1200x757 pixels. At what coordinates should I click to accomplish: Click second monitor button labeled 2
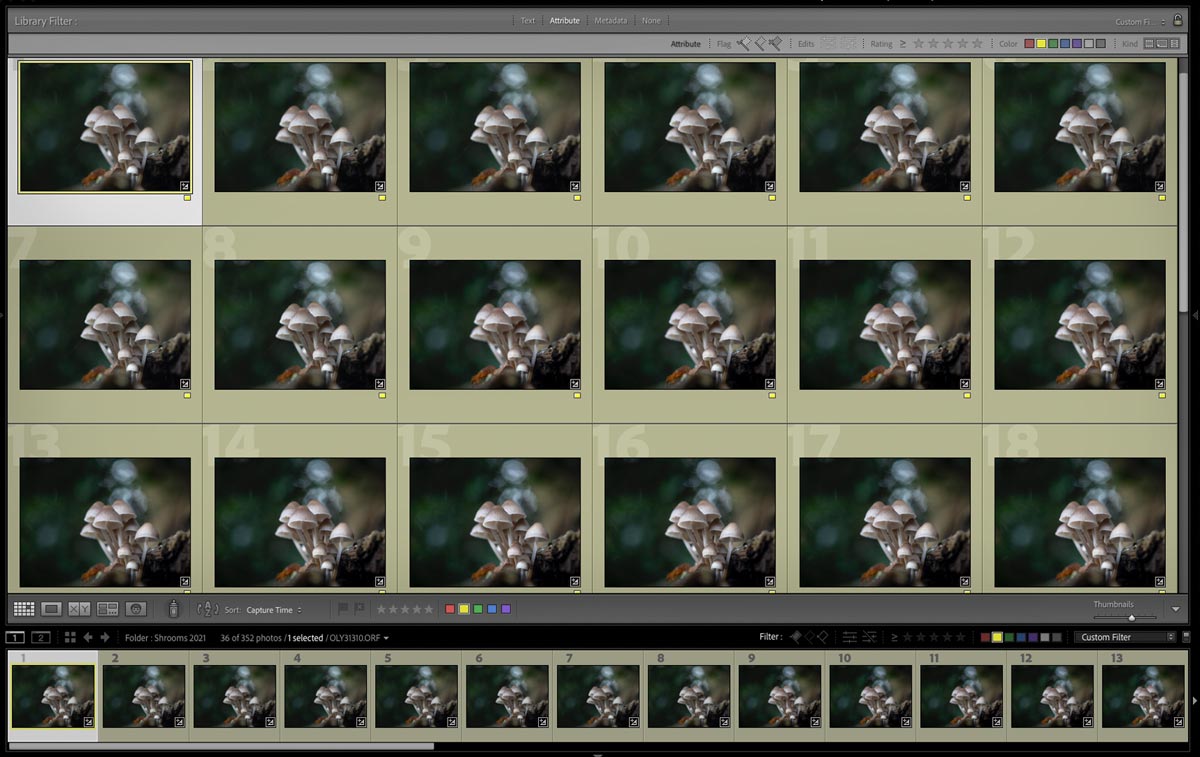(41, 637)
